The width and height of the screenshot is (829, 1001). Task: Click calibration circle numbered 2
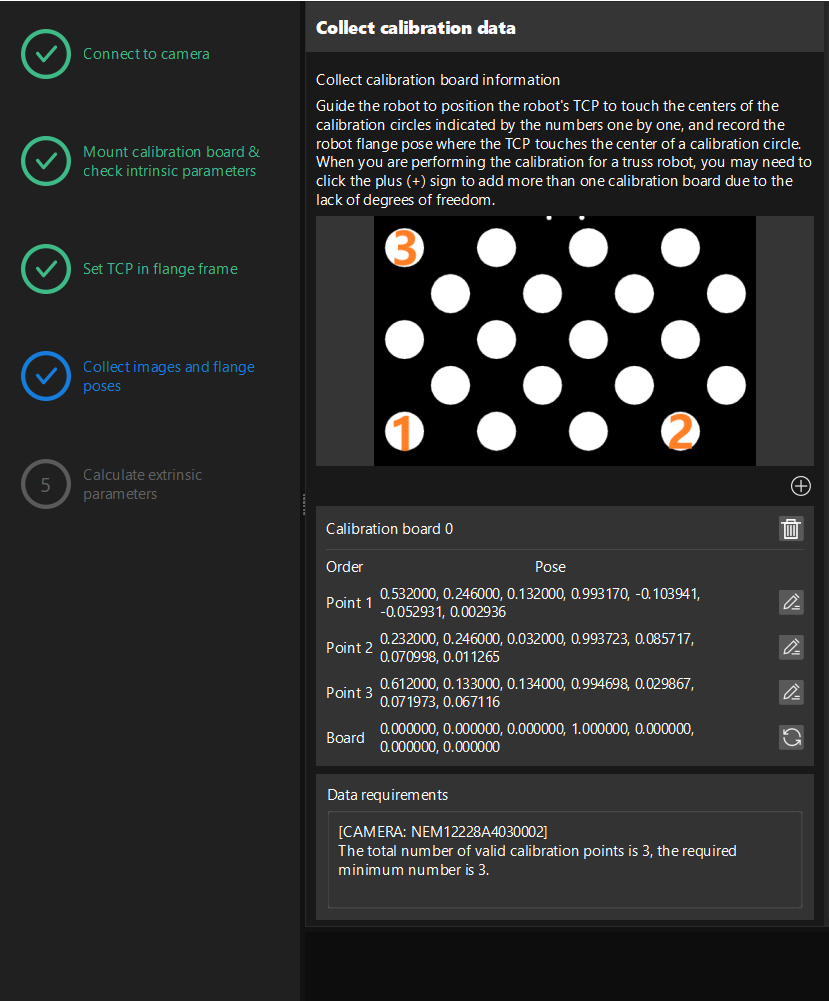[x=680, y=432]
